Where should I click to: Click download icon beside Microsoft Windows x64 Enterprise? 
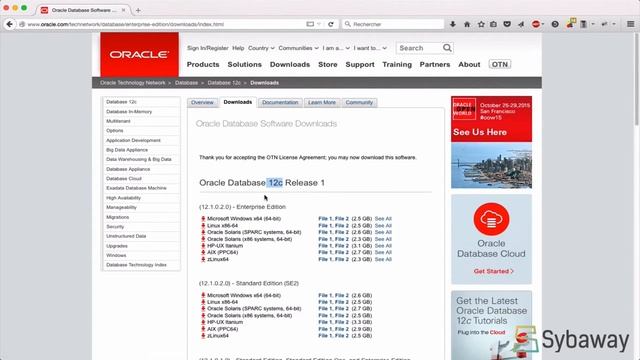[203, 219]
